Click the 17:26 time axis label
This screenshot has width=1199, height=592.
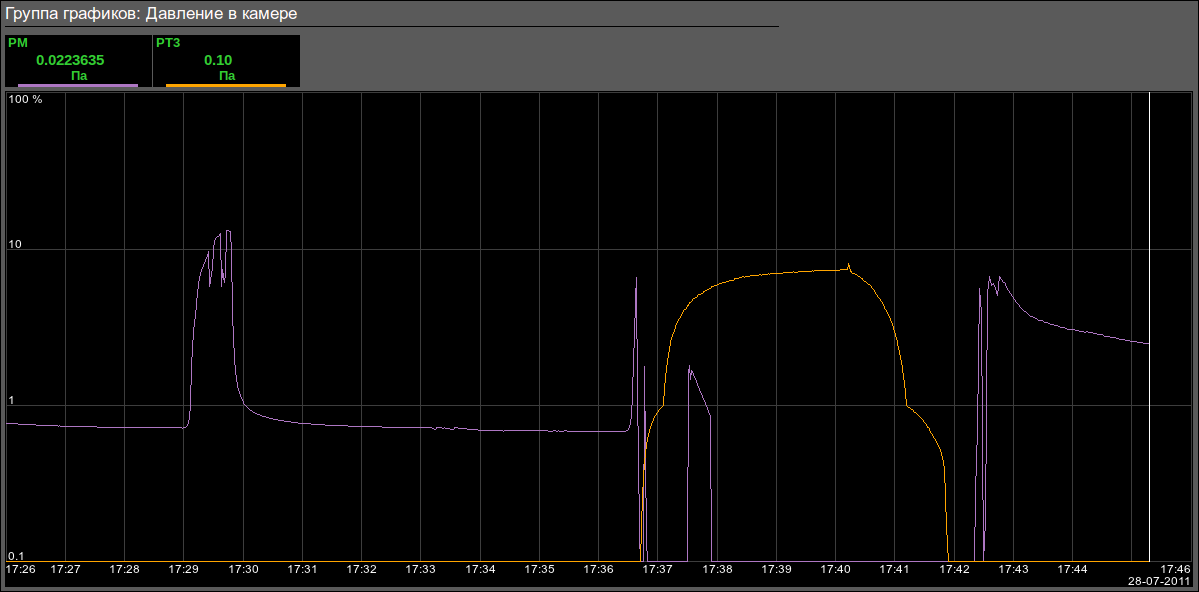(x=21, y=569)
